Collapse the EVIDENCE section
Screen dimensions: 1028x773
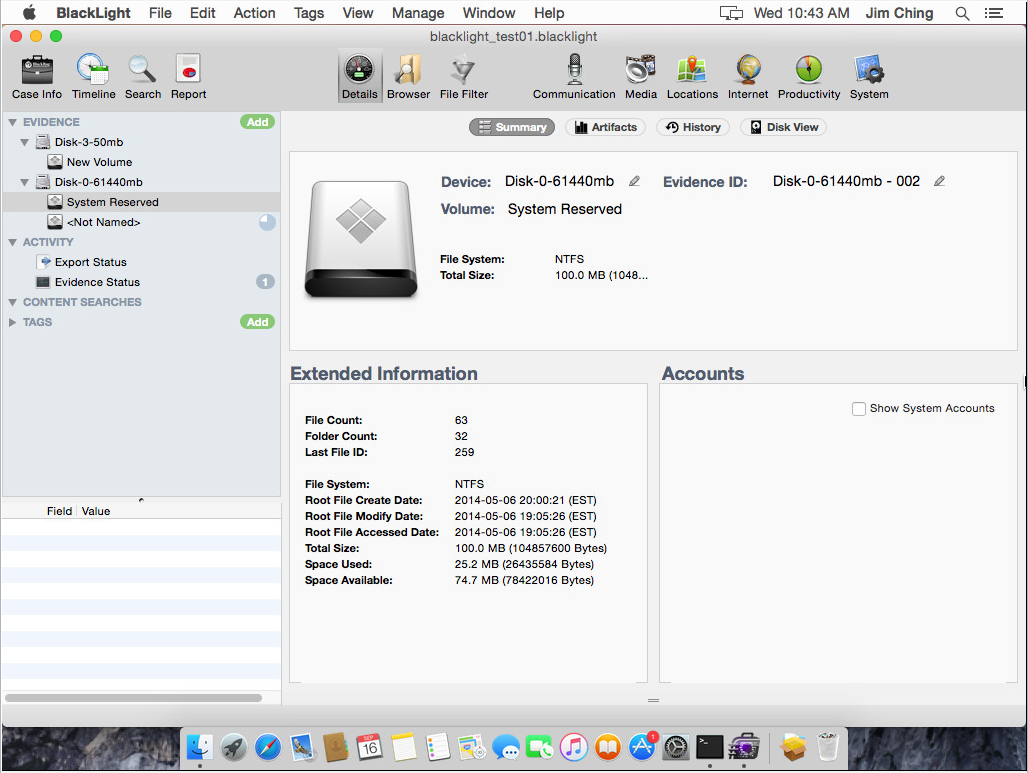pos(12,123)
